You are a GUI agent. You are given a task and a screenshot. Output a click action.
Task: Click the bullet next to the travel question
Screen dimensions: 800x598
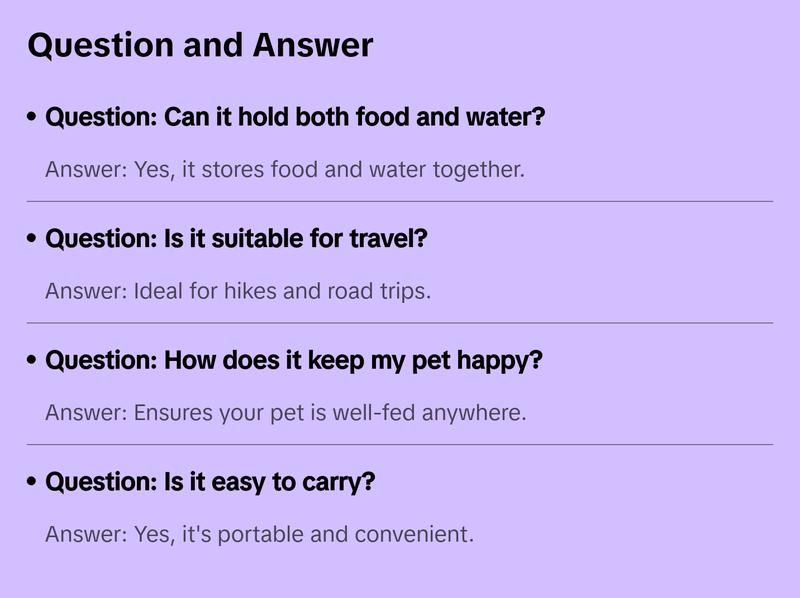tap(32, 239)
